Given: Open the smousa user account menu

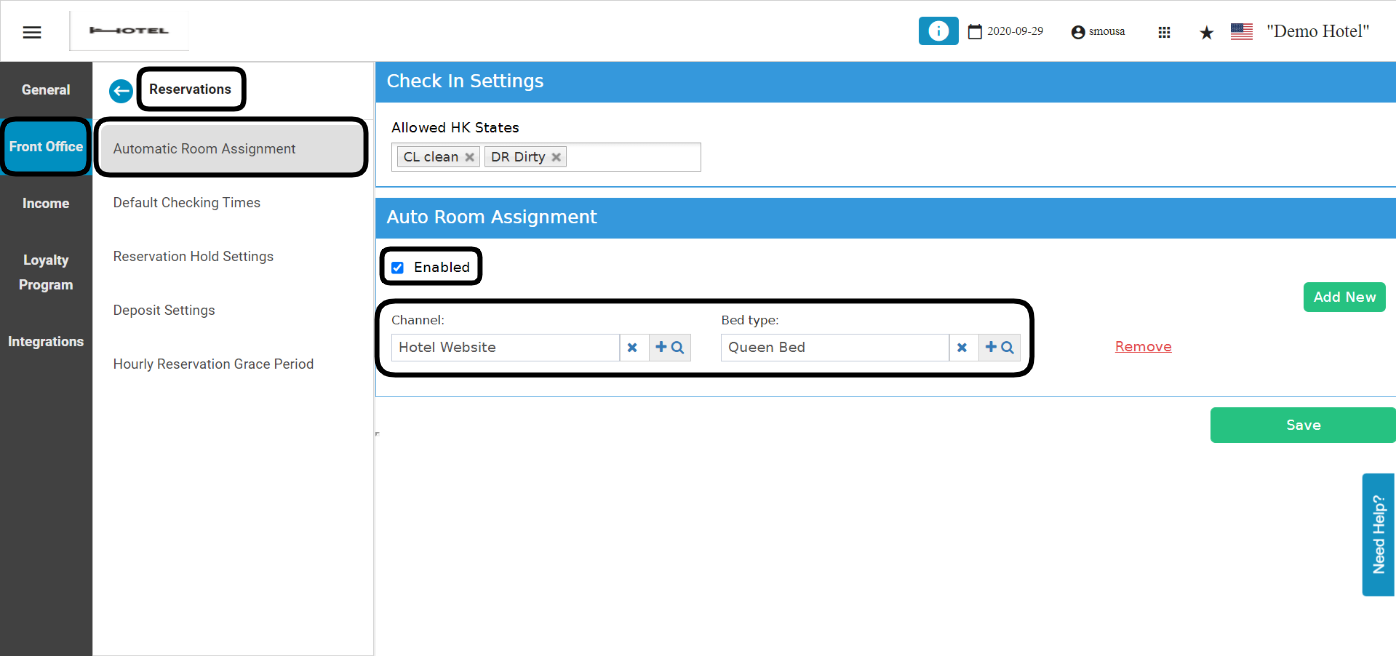Looking at the screenshot, I should click(1097, 32).
